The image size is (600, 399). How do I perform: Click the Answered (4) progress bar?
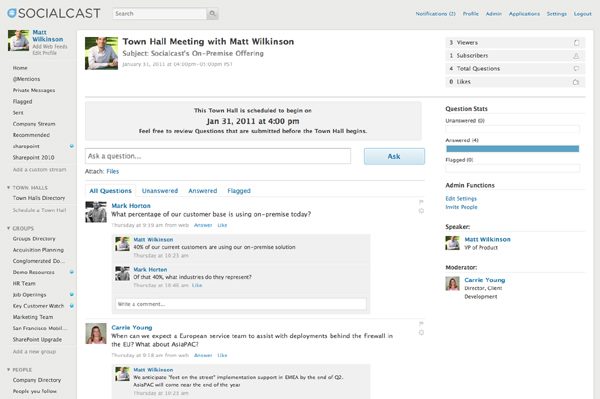pos(512,148)
